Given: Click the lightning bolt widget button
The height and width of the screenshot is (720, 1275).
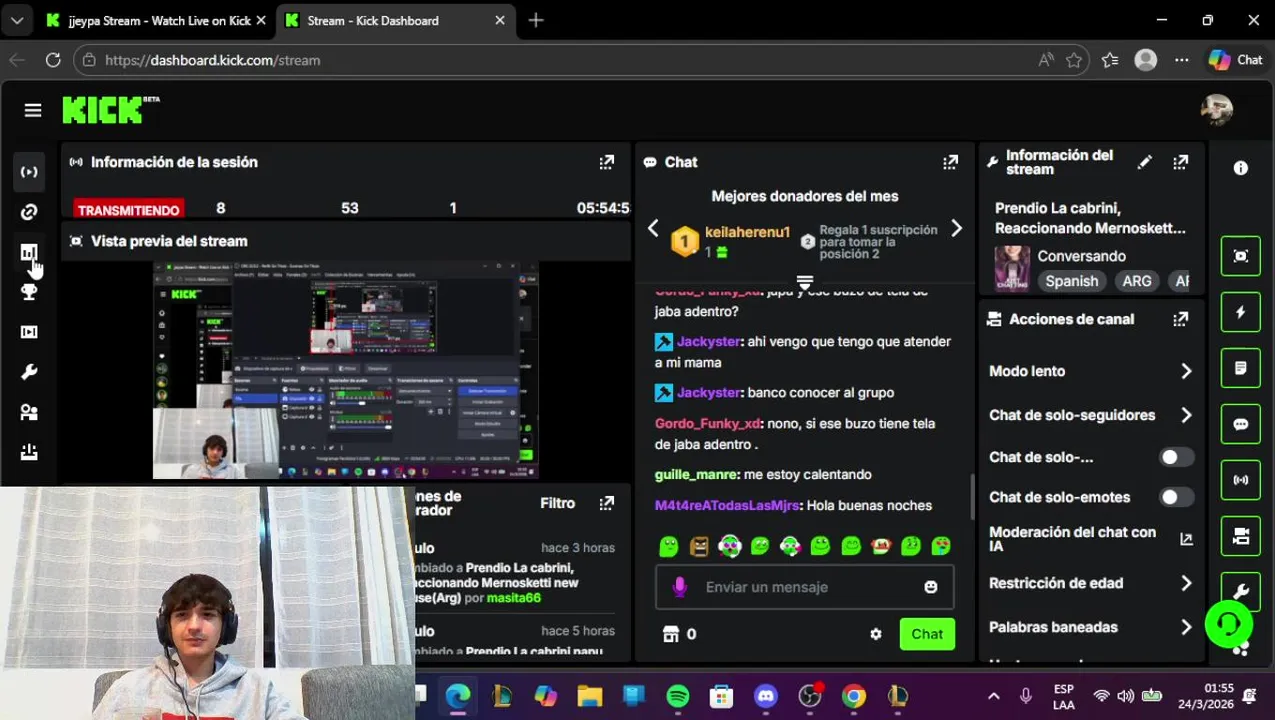Looking at the screenshot, I should click(x=1241, y=313).
